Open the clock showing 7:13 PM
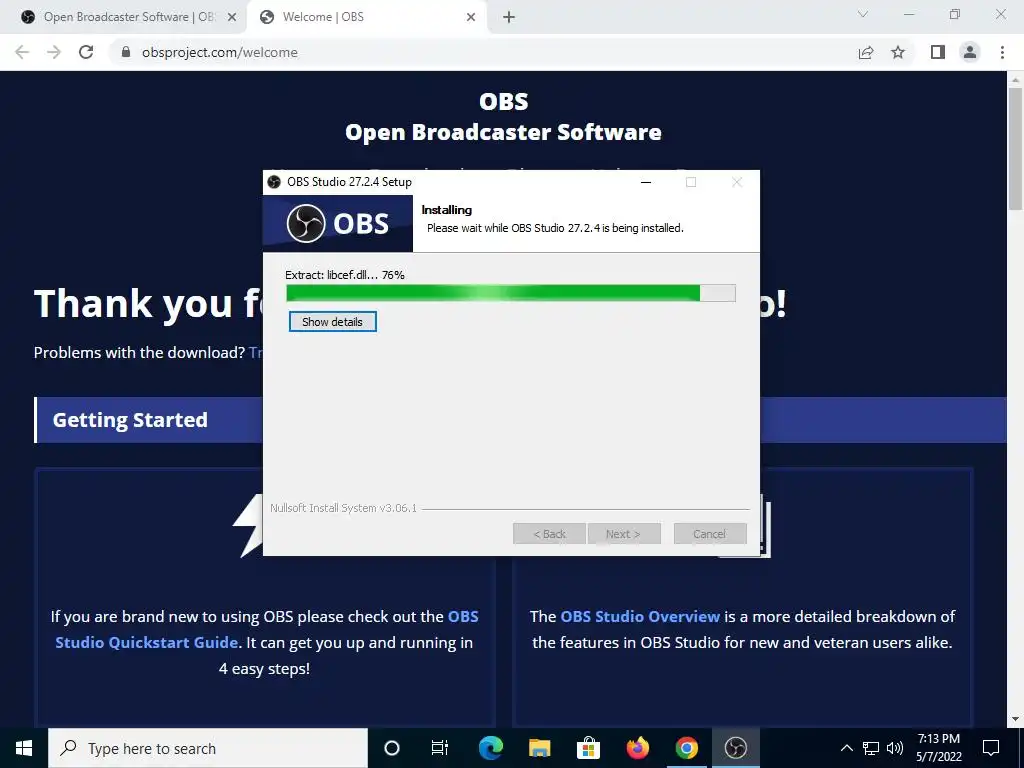1024x768 pixels. [x=938, y=748]
